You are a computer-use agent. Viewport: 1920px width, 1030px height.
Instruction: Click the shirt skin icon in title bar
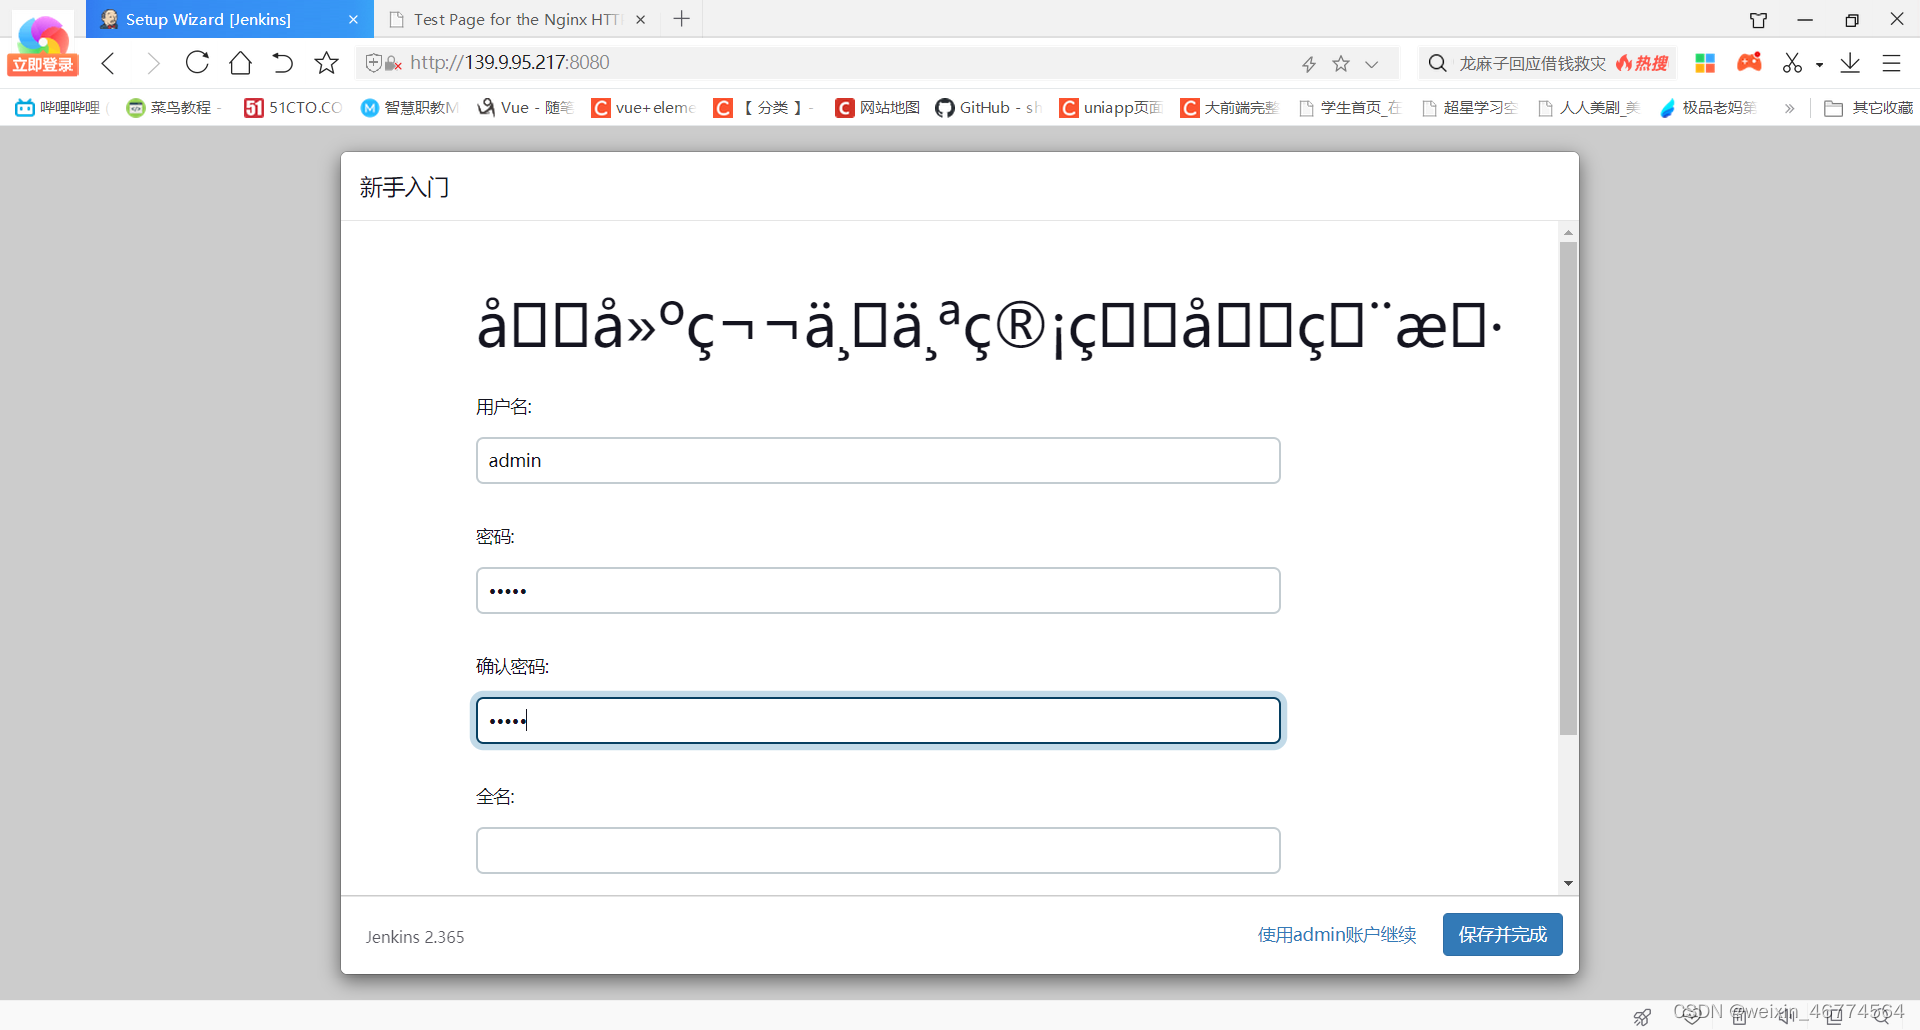(1758, 20)
